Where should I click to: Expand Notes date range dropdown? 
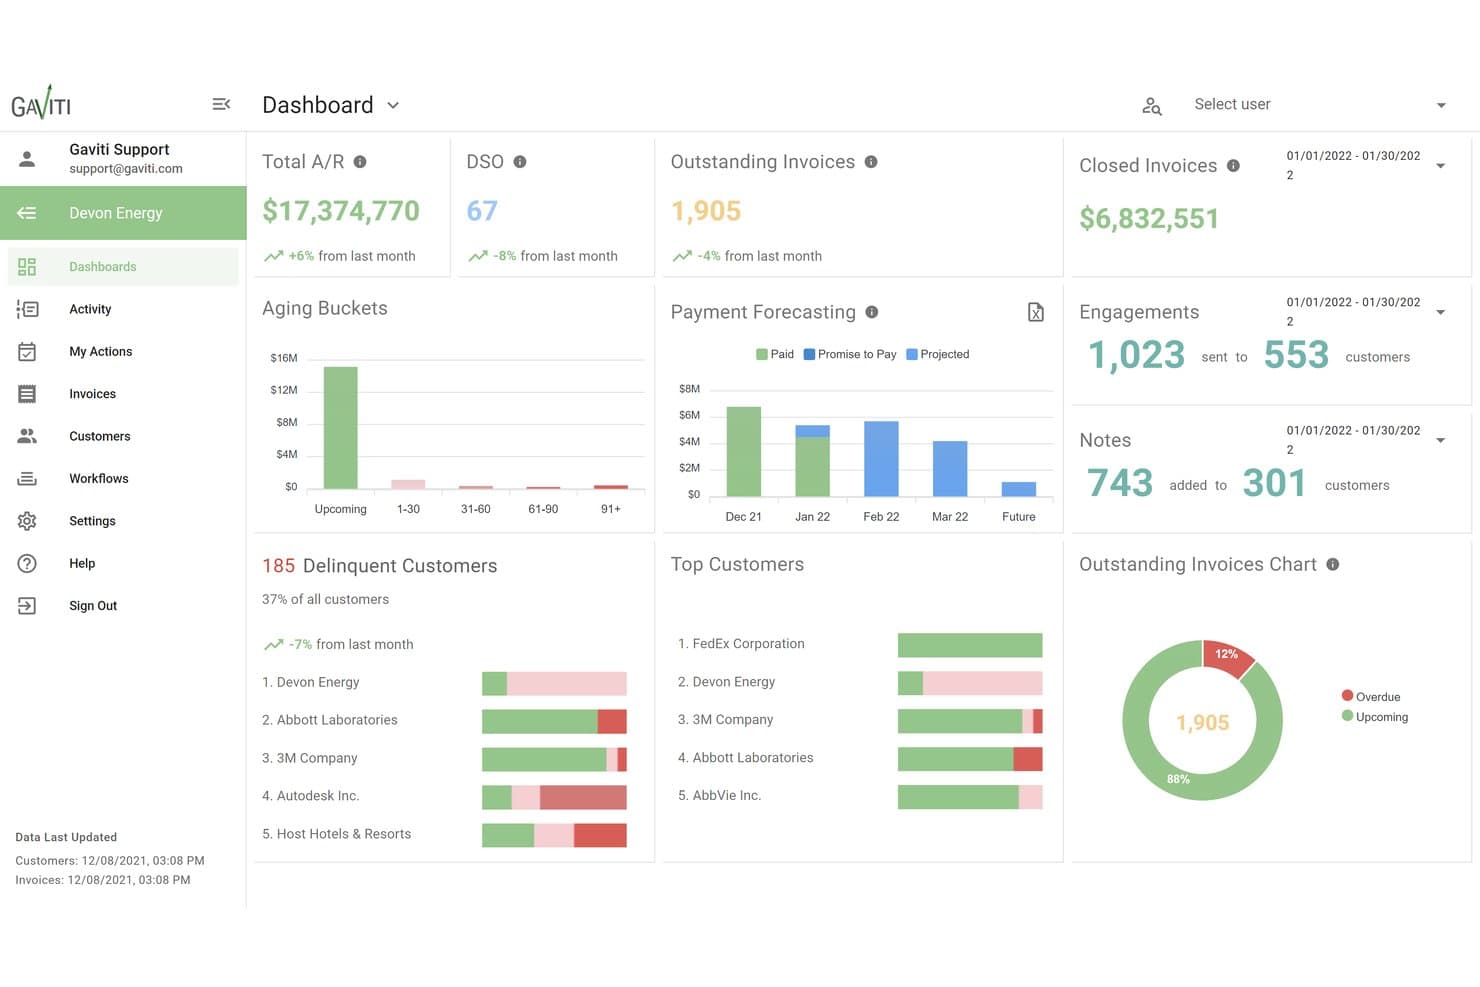pyautogui.click(x=1440, y=440)
